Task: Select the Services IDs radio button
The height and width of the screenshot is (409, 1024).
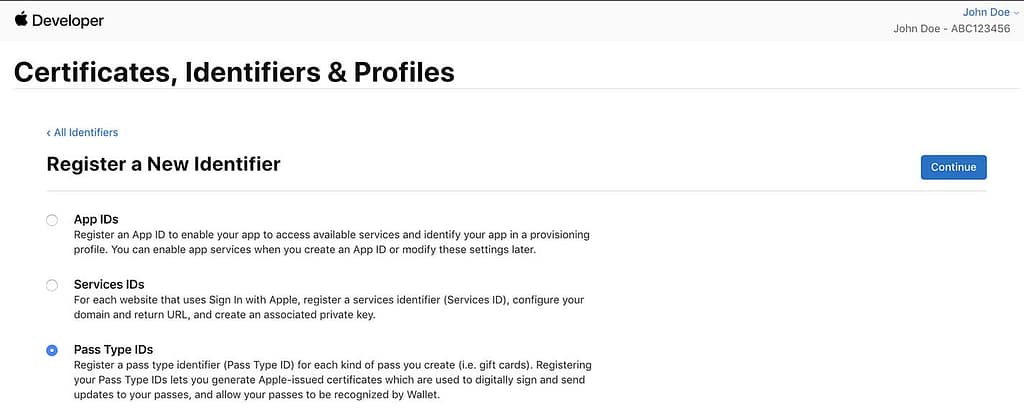Action: pos(52,286)
